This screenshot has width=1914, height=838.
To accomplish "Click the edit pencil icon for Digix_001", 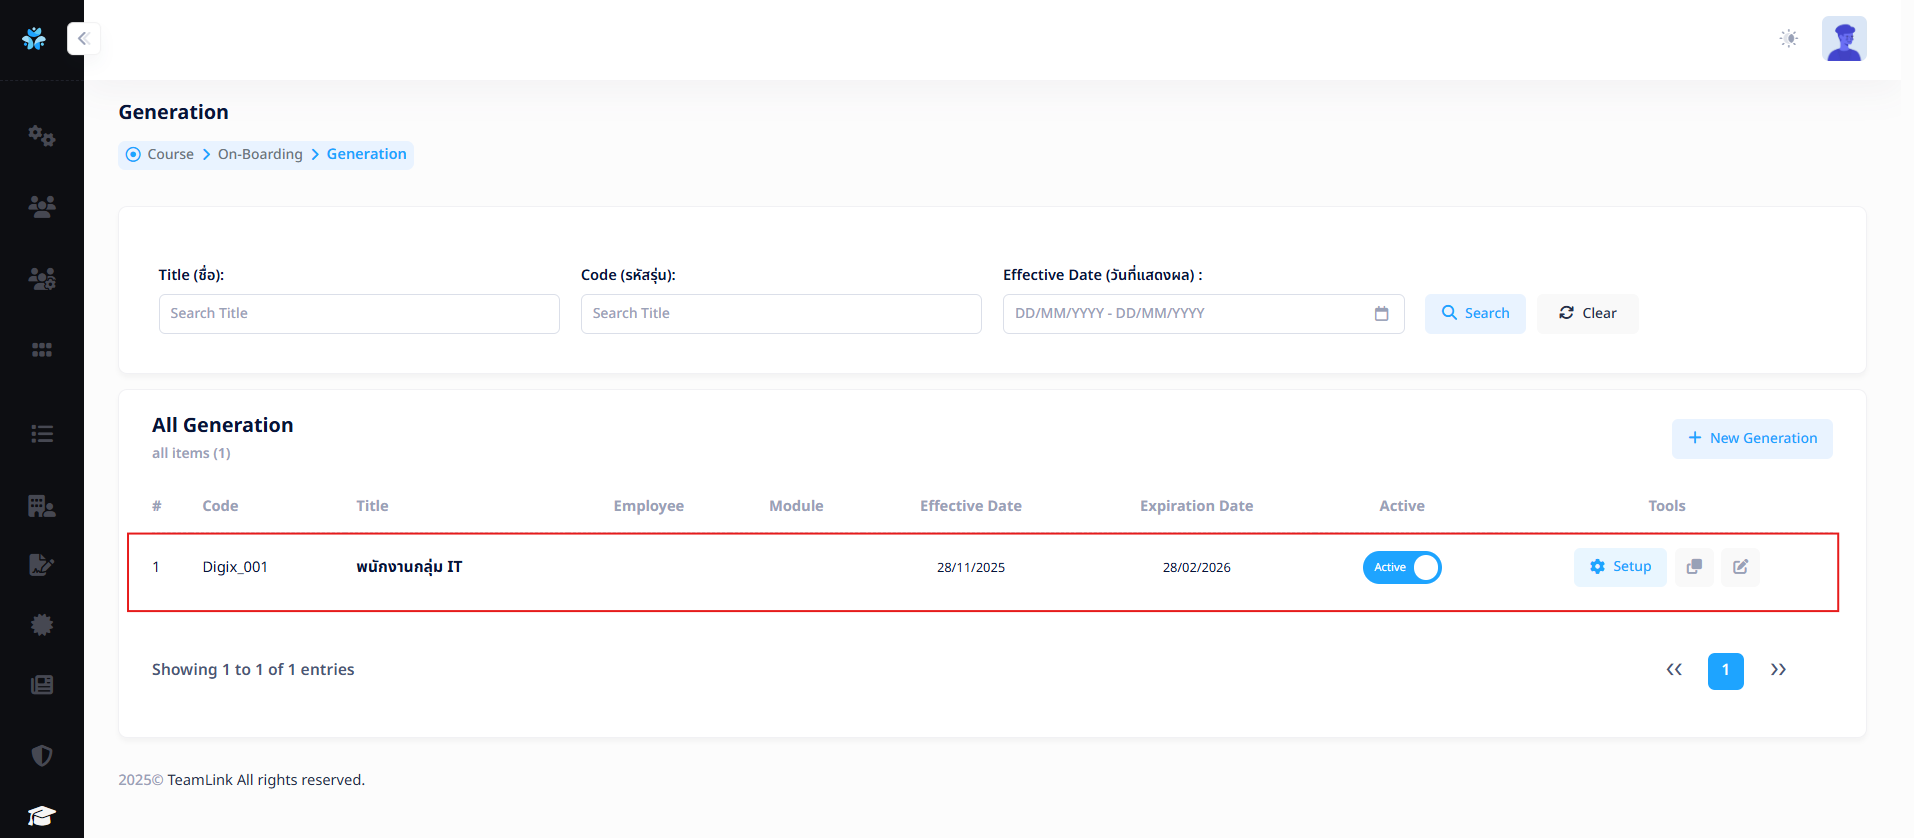I will pyautogui.click(x=1740, y=567).
